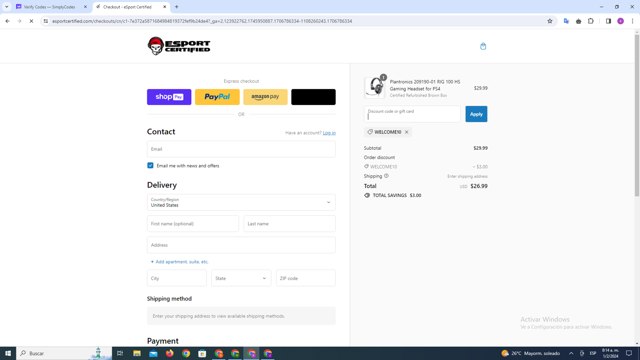Image resolution: width=640 pixels, height=360 pixels.
Task: Focus the First name (optional) field
Action: pyautogui.click(x=193, y=224)
